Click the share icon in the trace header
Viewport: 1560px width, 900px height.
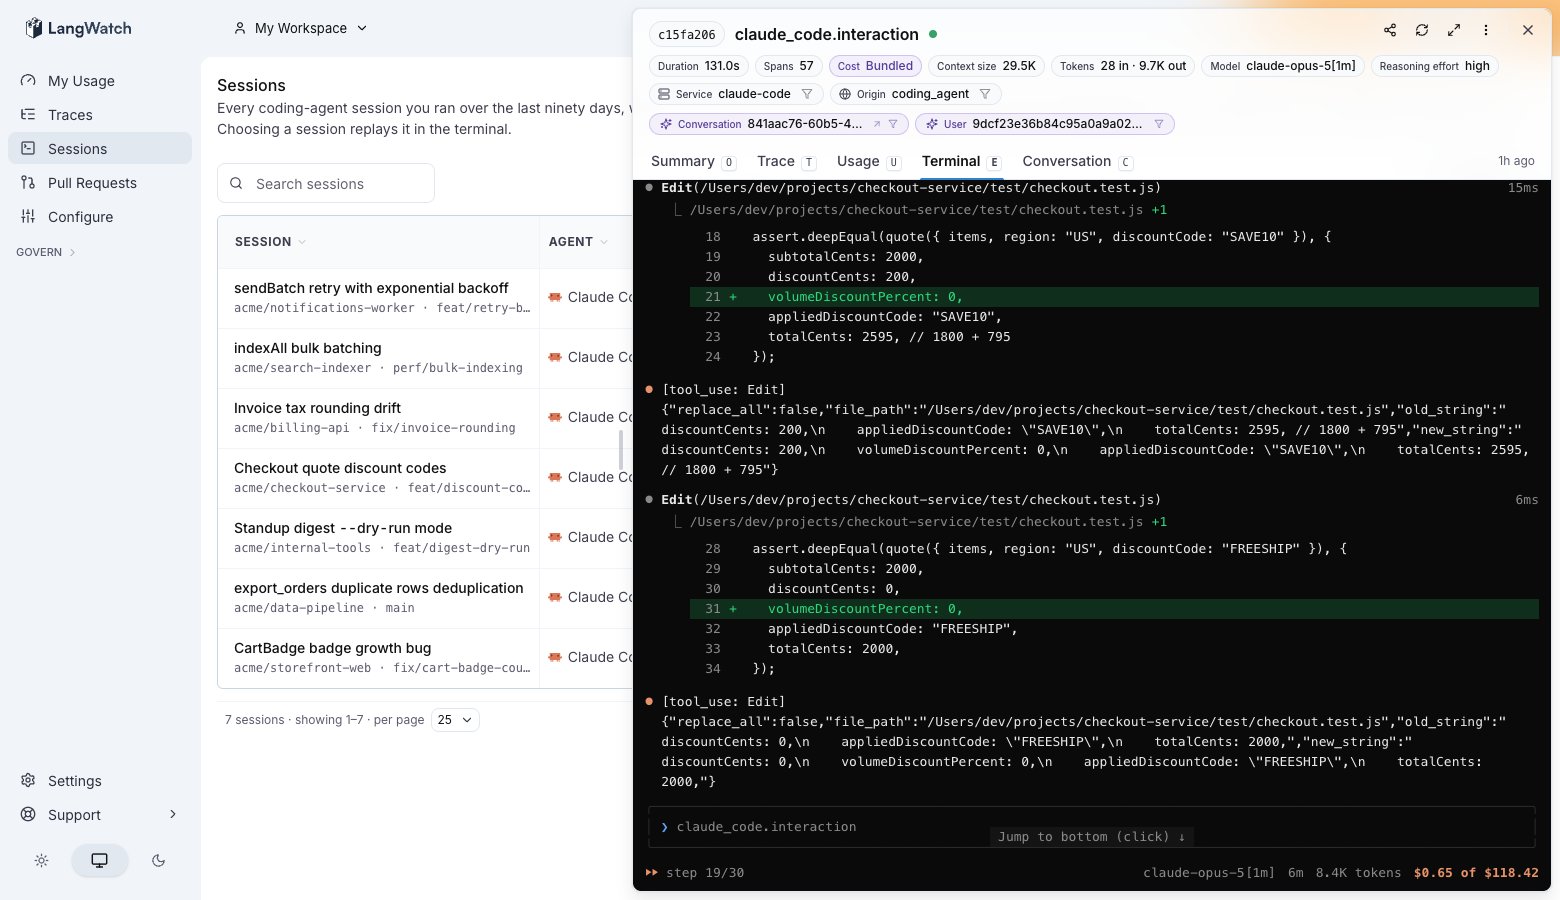click(x=1390, y=30)
